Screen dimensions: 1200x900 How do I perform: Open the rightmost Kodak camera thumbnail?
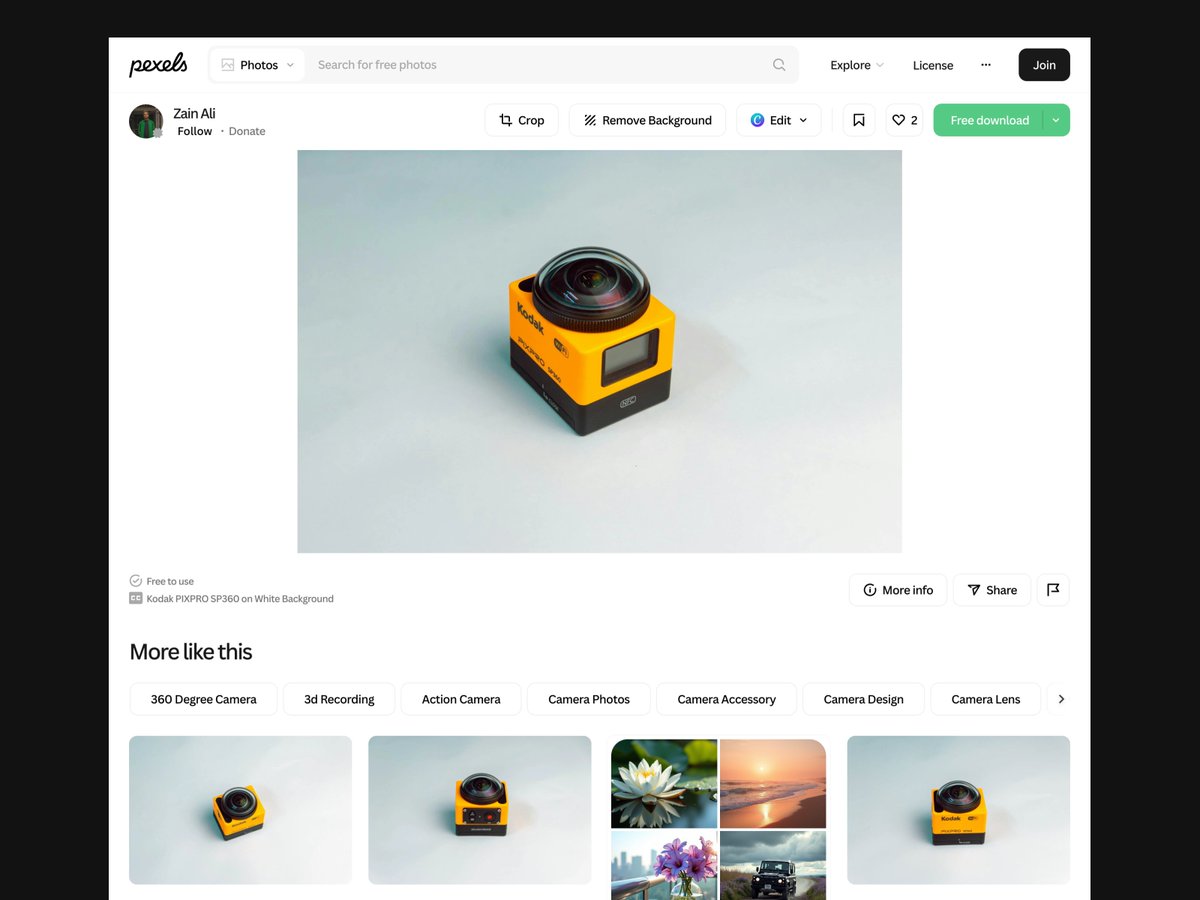958,810
